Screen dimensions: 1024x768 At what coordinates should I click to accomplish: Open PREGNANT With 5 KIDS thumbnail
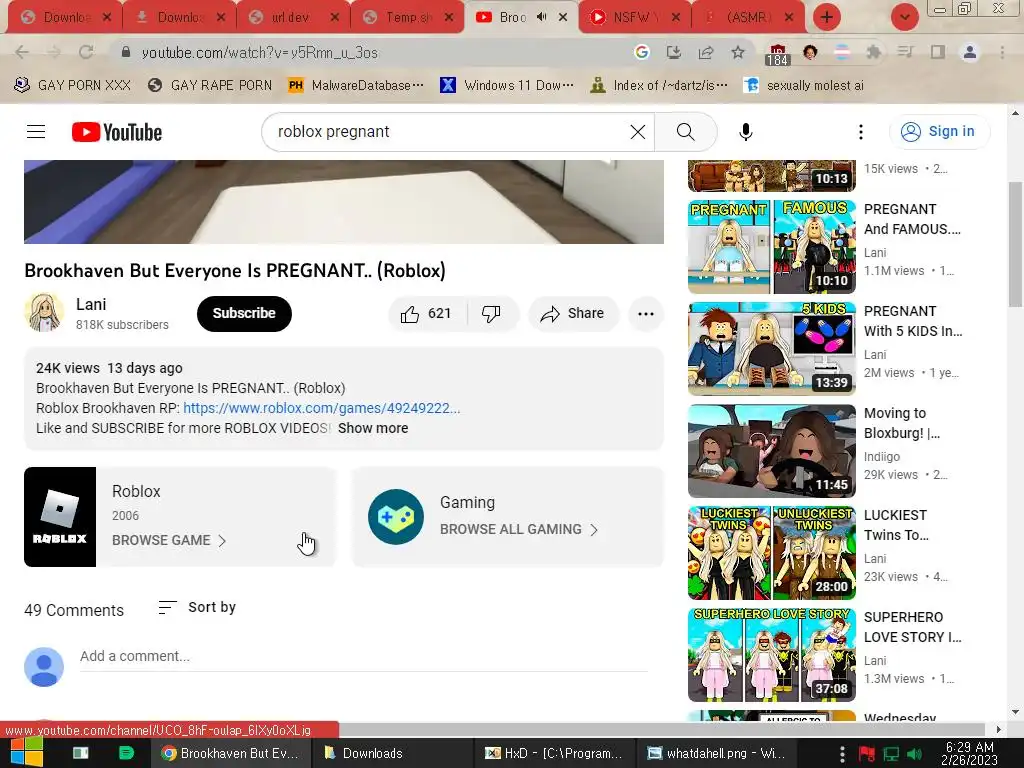click(771, 348)
